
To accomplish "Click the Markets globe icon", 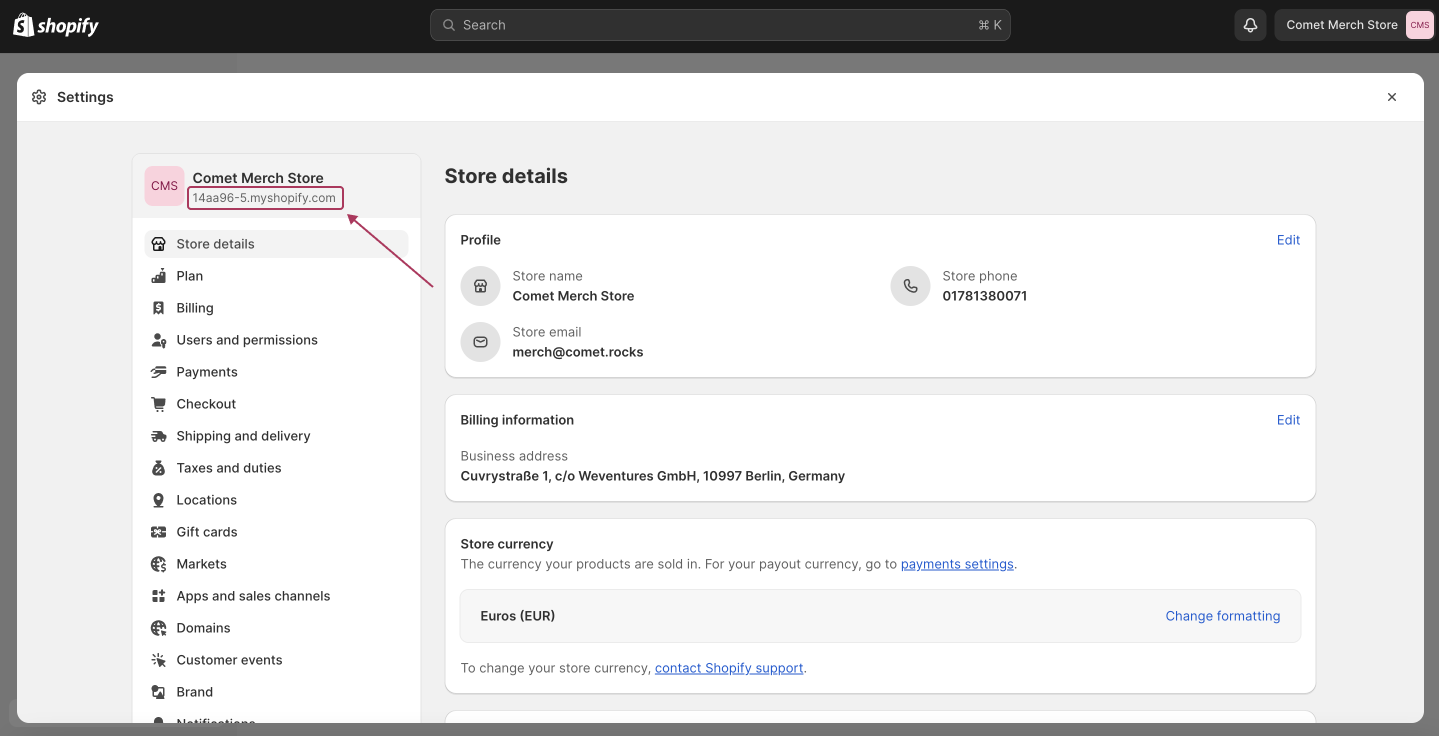I will tap(158, 564).
